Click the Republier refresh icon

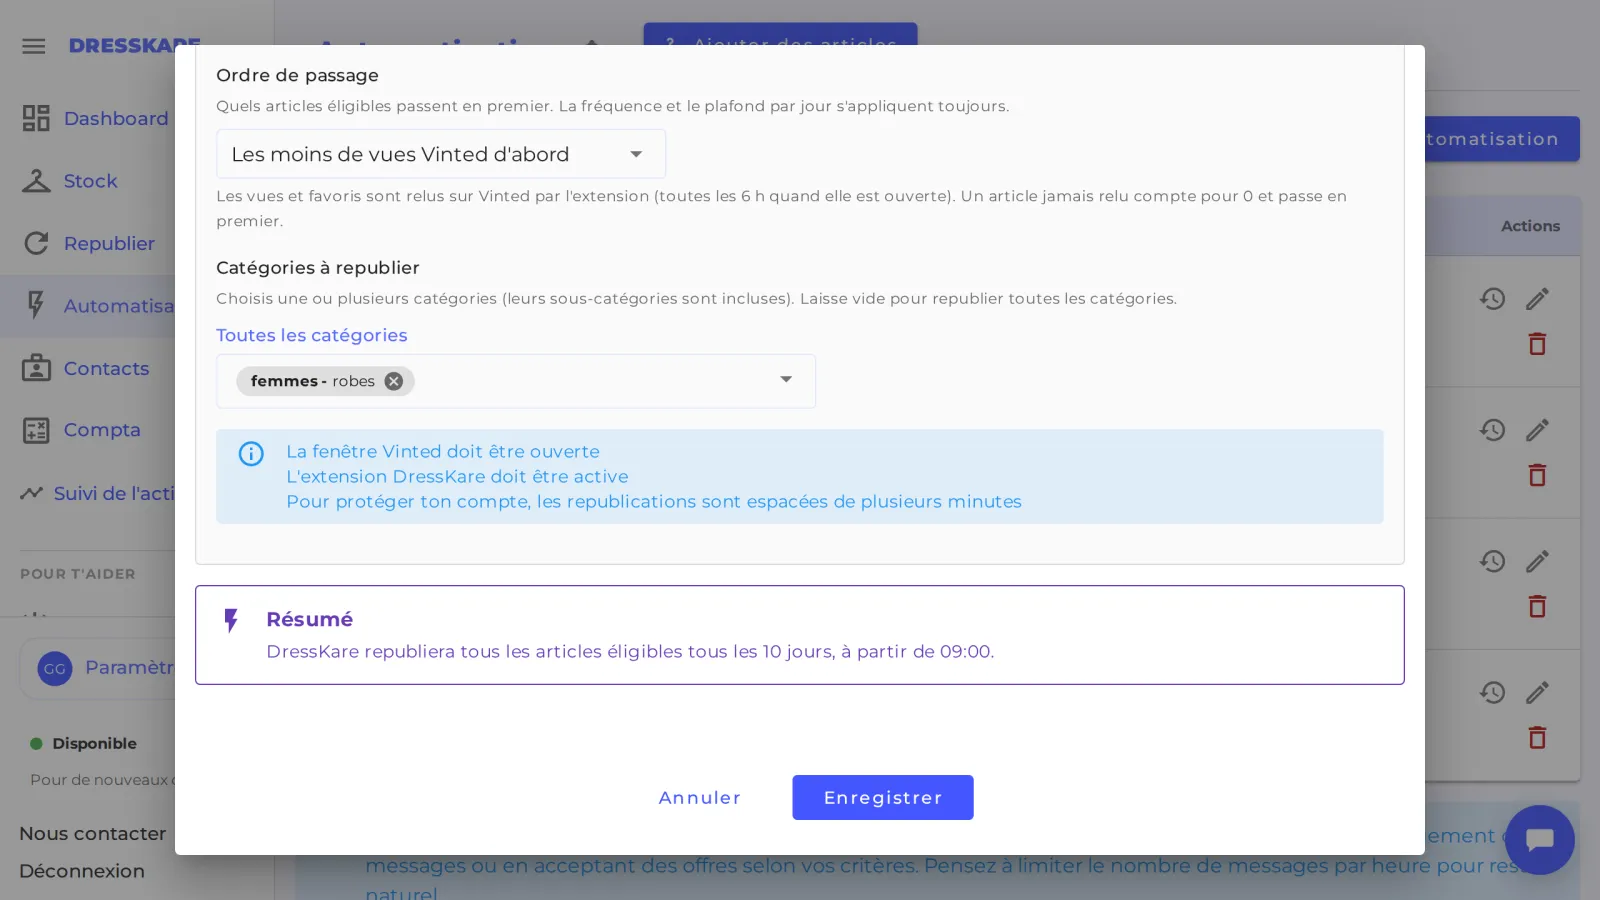pos(36,243)
